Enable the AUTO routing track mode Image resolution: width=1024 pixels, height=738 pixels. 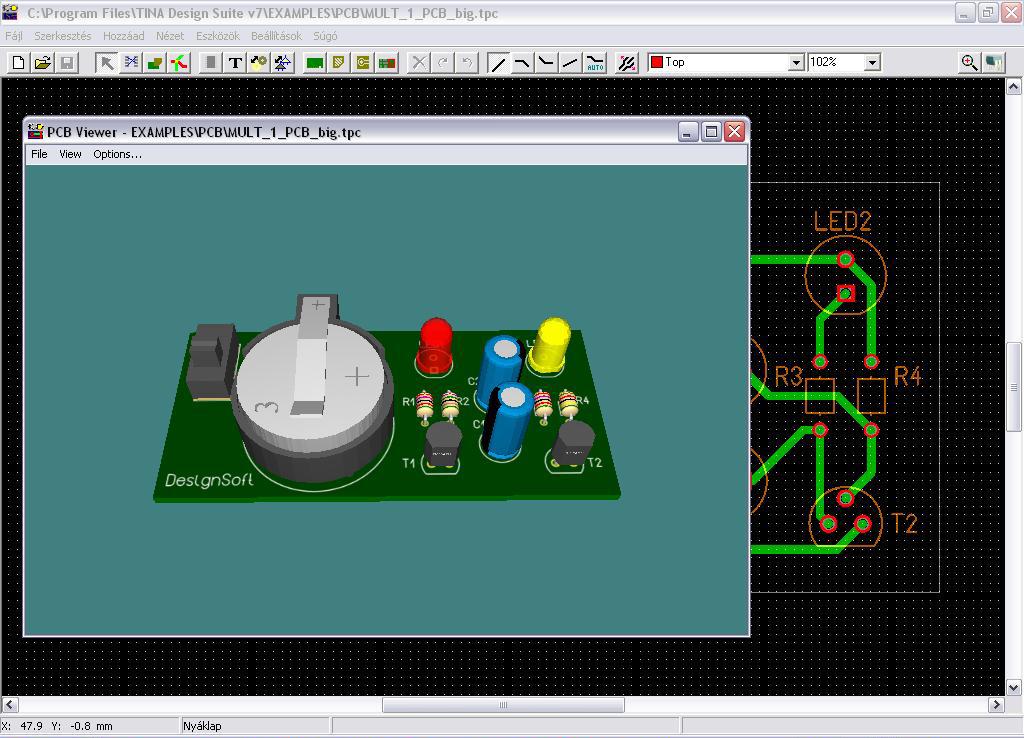[x=595, y=63]
